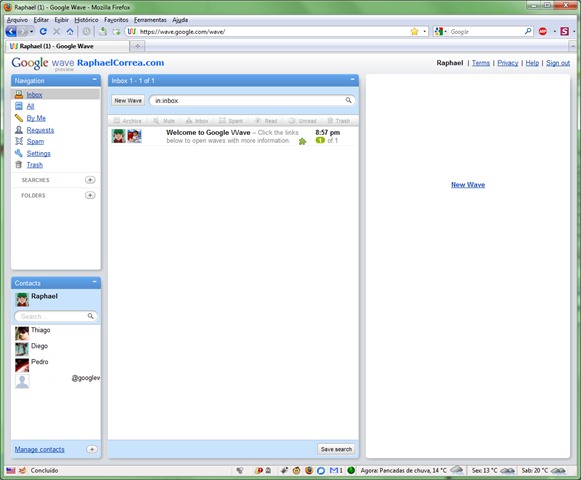581x480 pixels.
Task: Open the Ferramentas menu
Action: click(150, 20)
